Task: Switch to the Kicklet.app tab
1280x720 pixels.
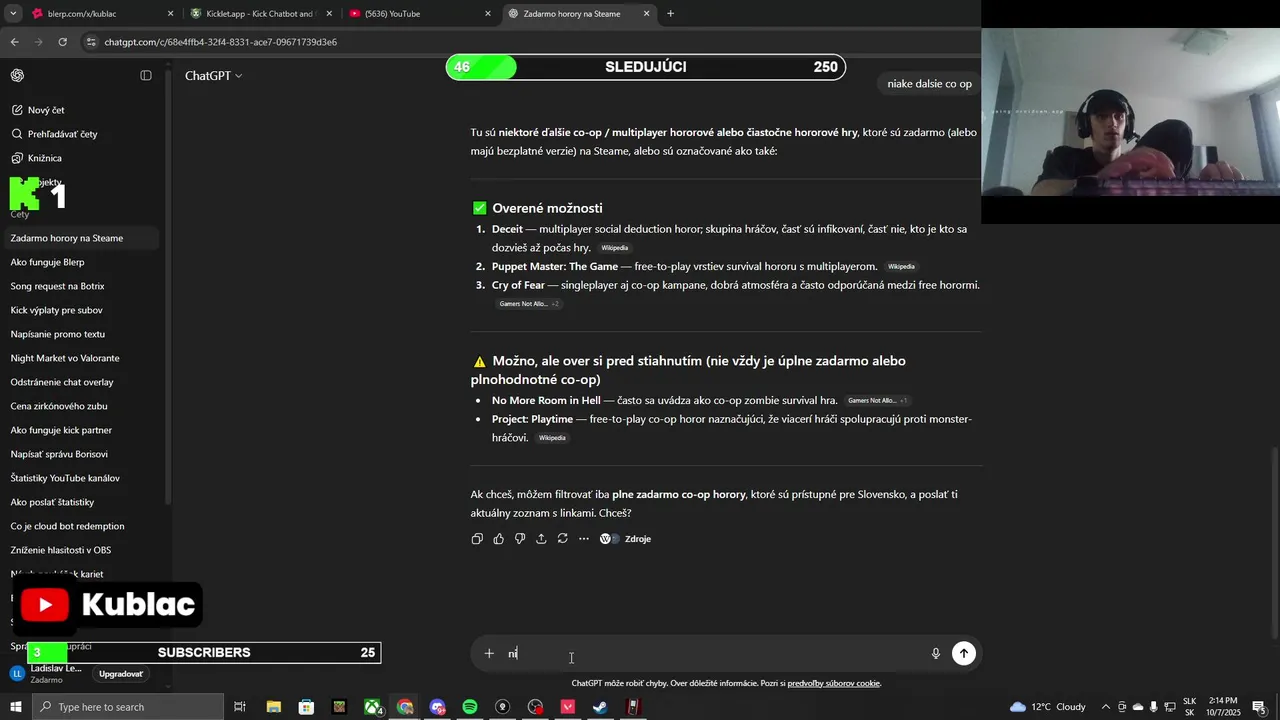Action: coord(260,14)
